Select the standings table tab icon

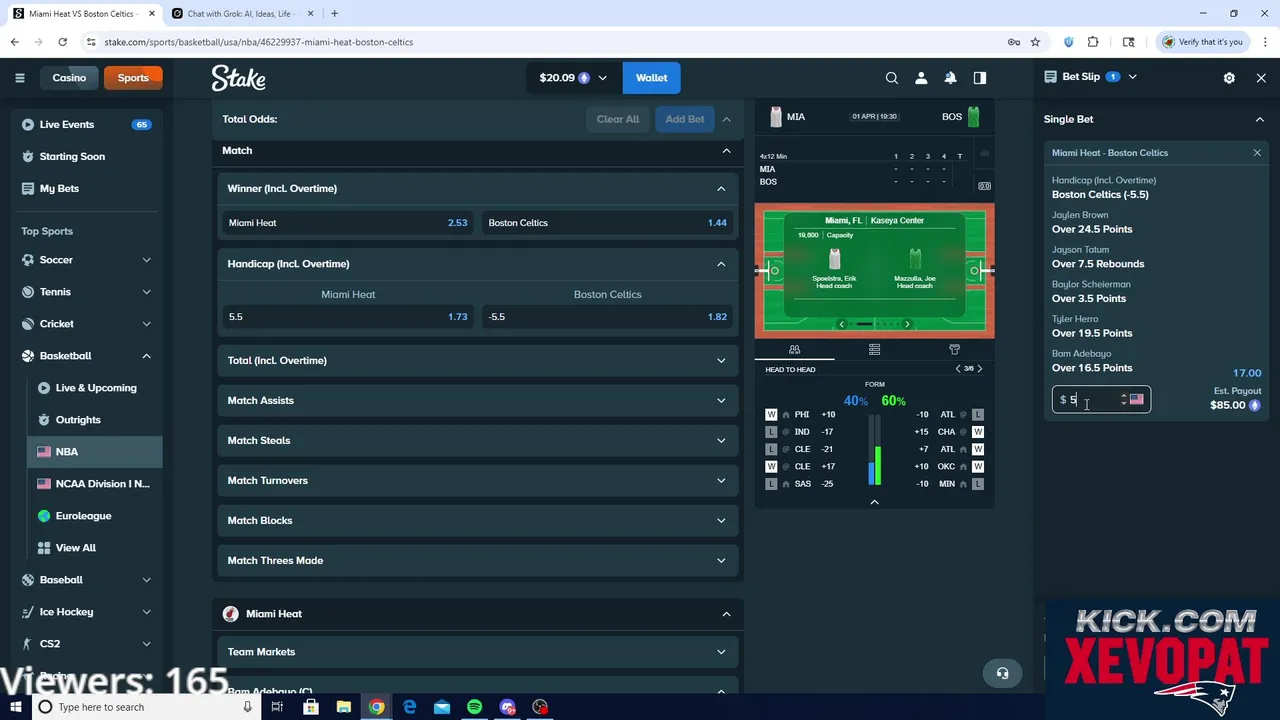[874, 349]
